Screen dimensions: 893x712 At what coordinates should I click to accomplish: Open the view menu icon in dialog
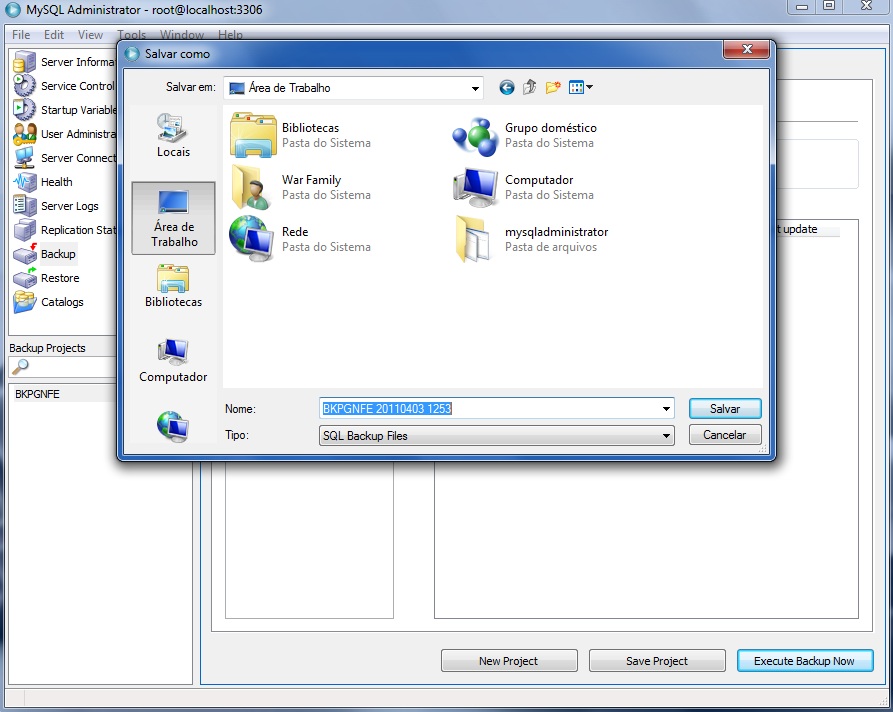coord(580,87)
